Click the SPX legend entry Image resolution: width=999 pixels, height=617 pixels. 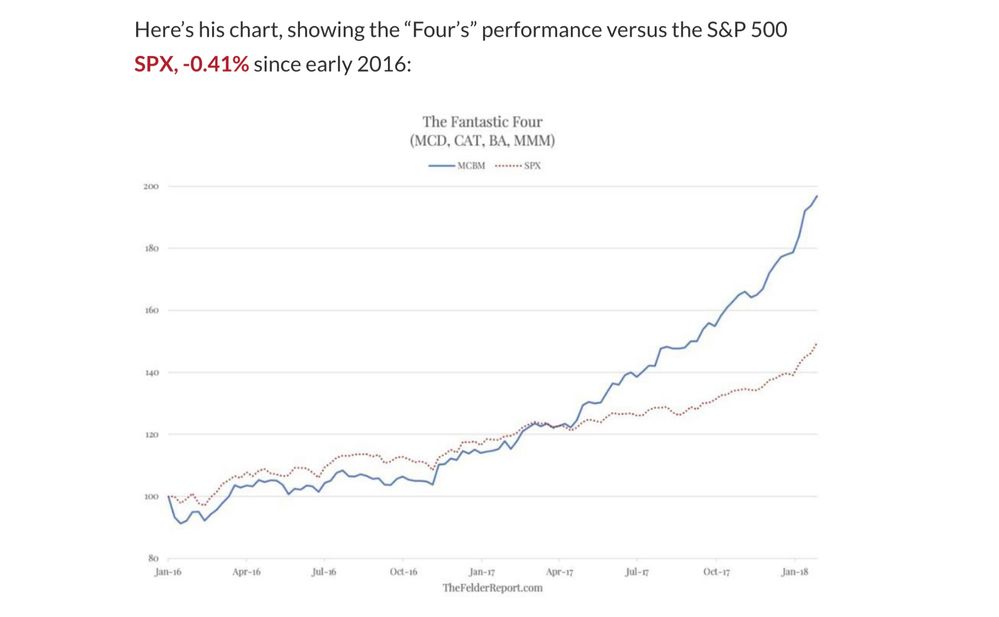point(532,165)
